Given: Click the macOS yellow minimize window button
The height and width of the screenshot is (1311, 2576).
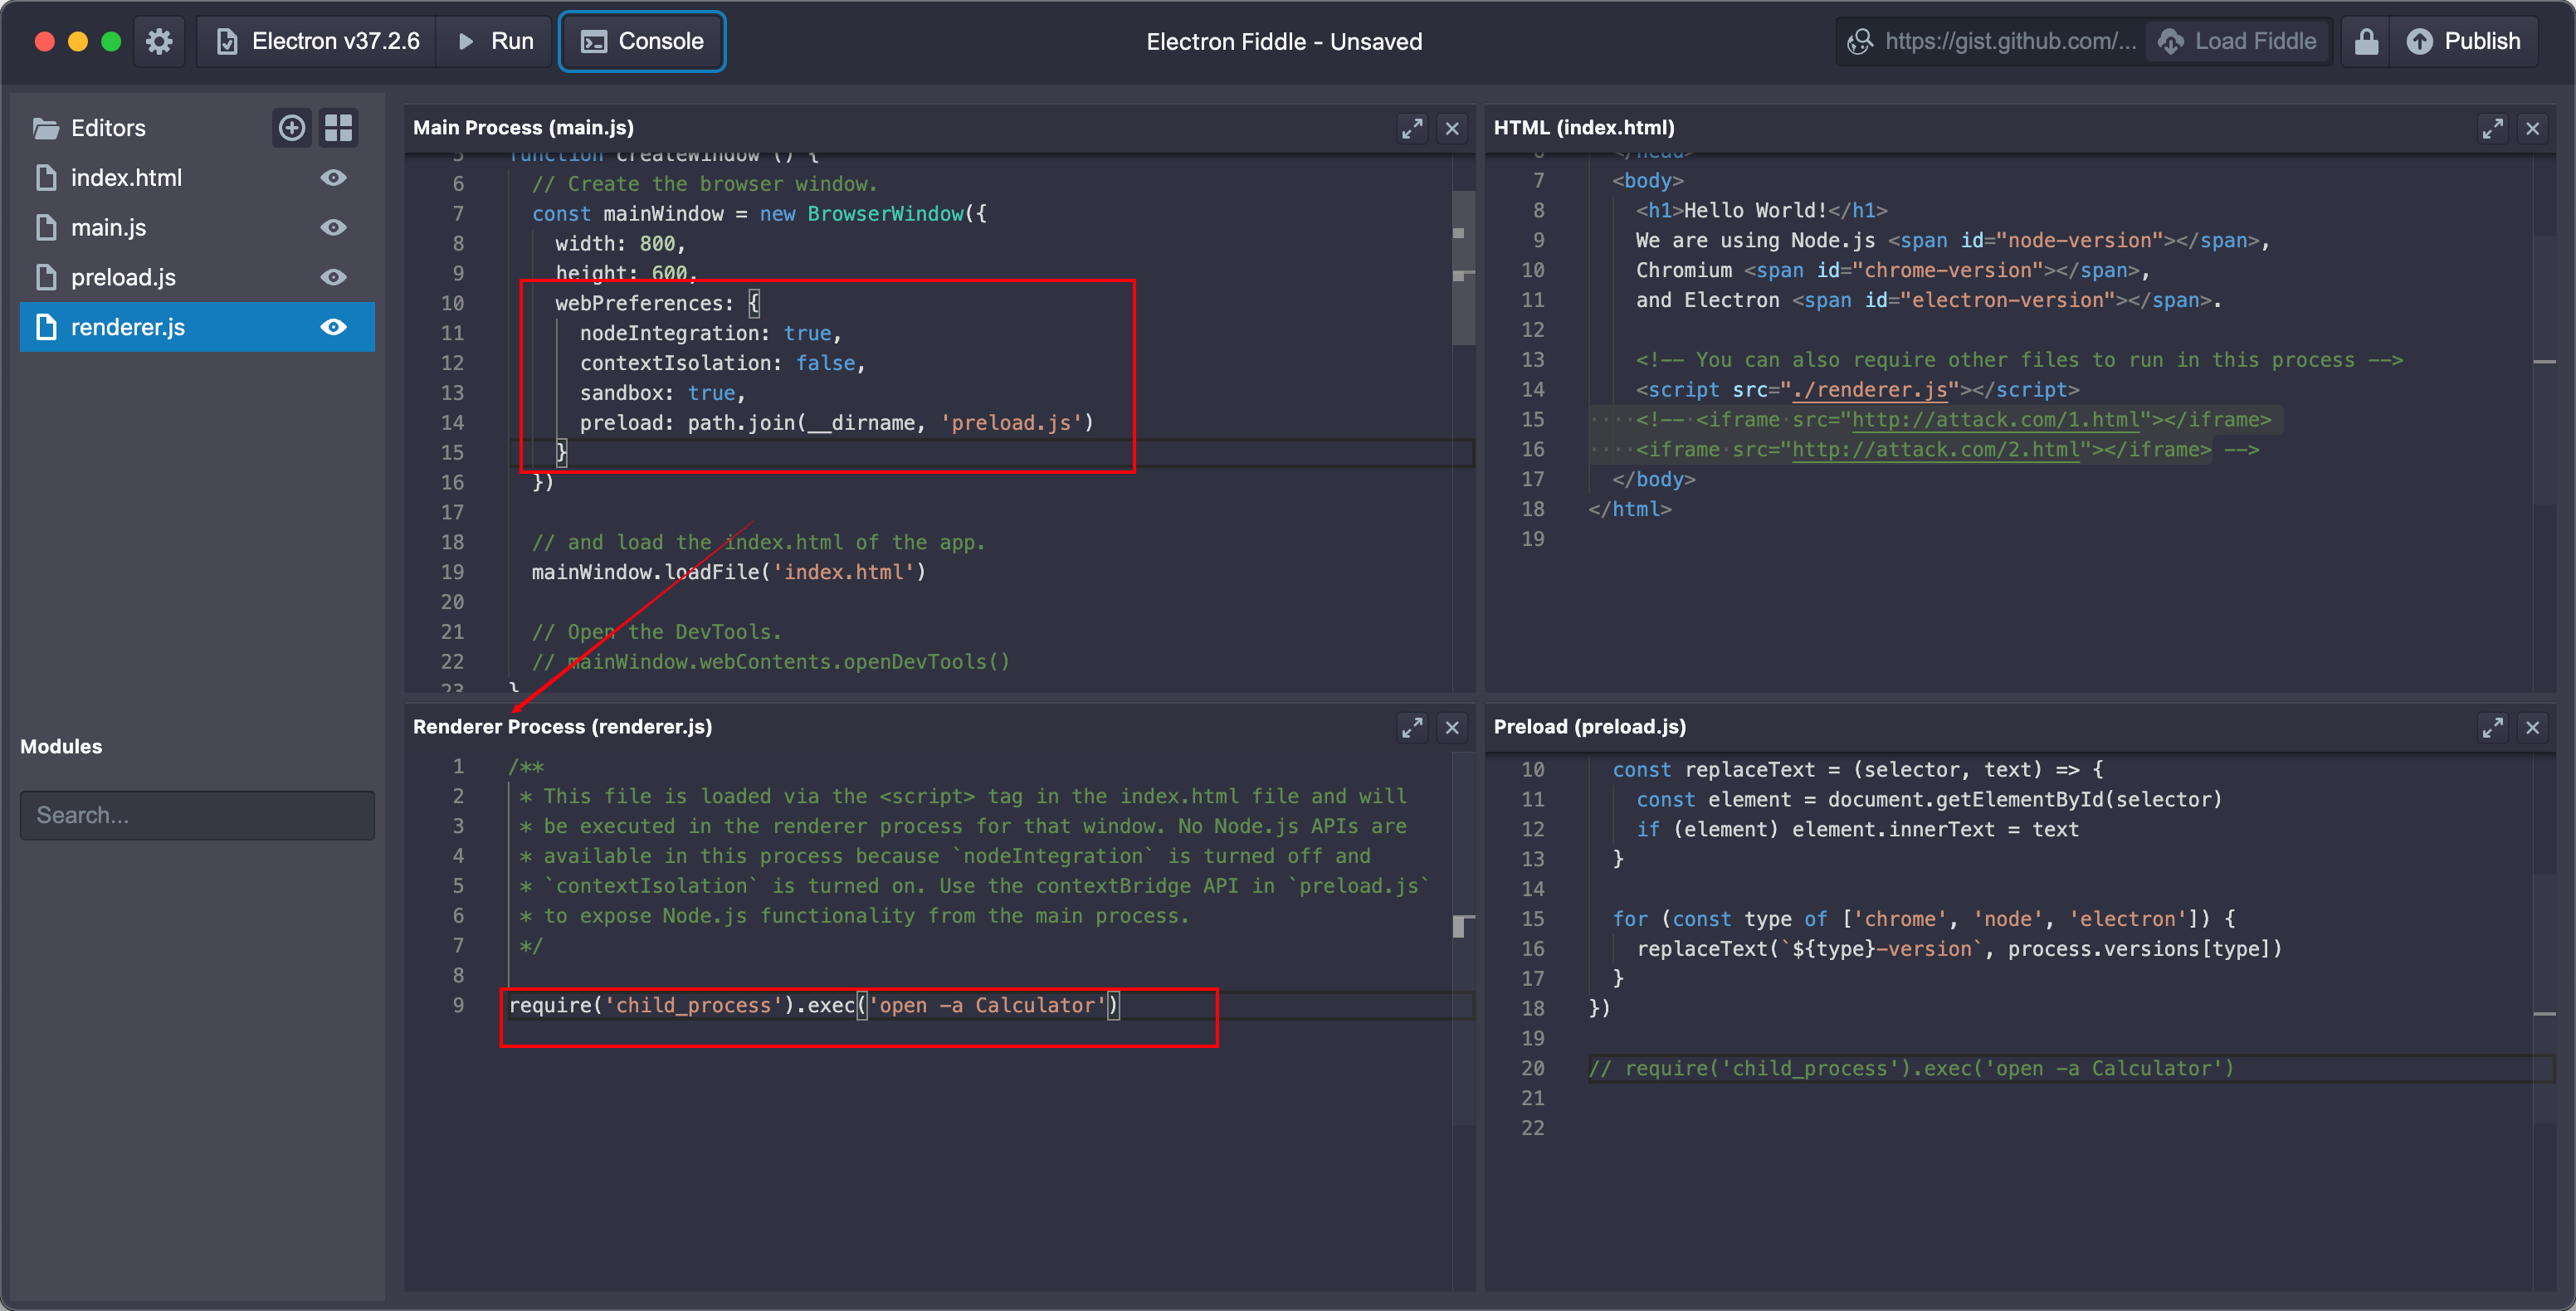Looking at the screenshot, I should pyautogui.click(x=78, y=41).
